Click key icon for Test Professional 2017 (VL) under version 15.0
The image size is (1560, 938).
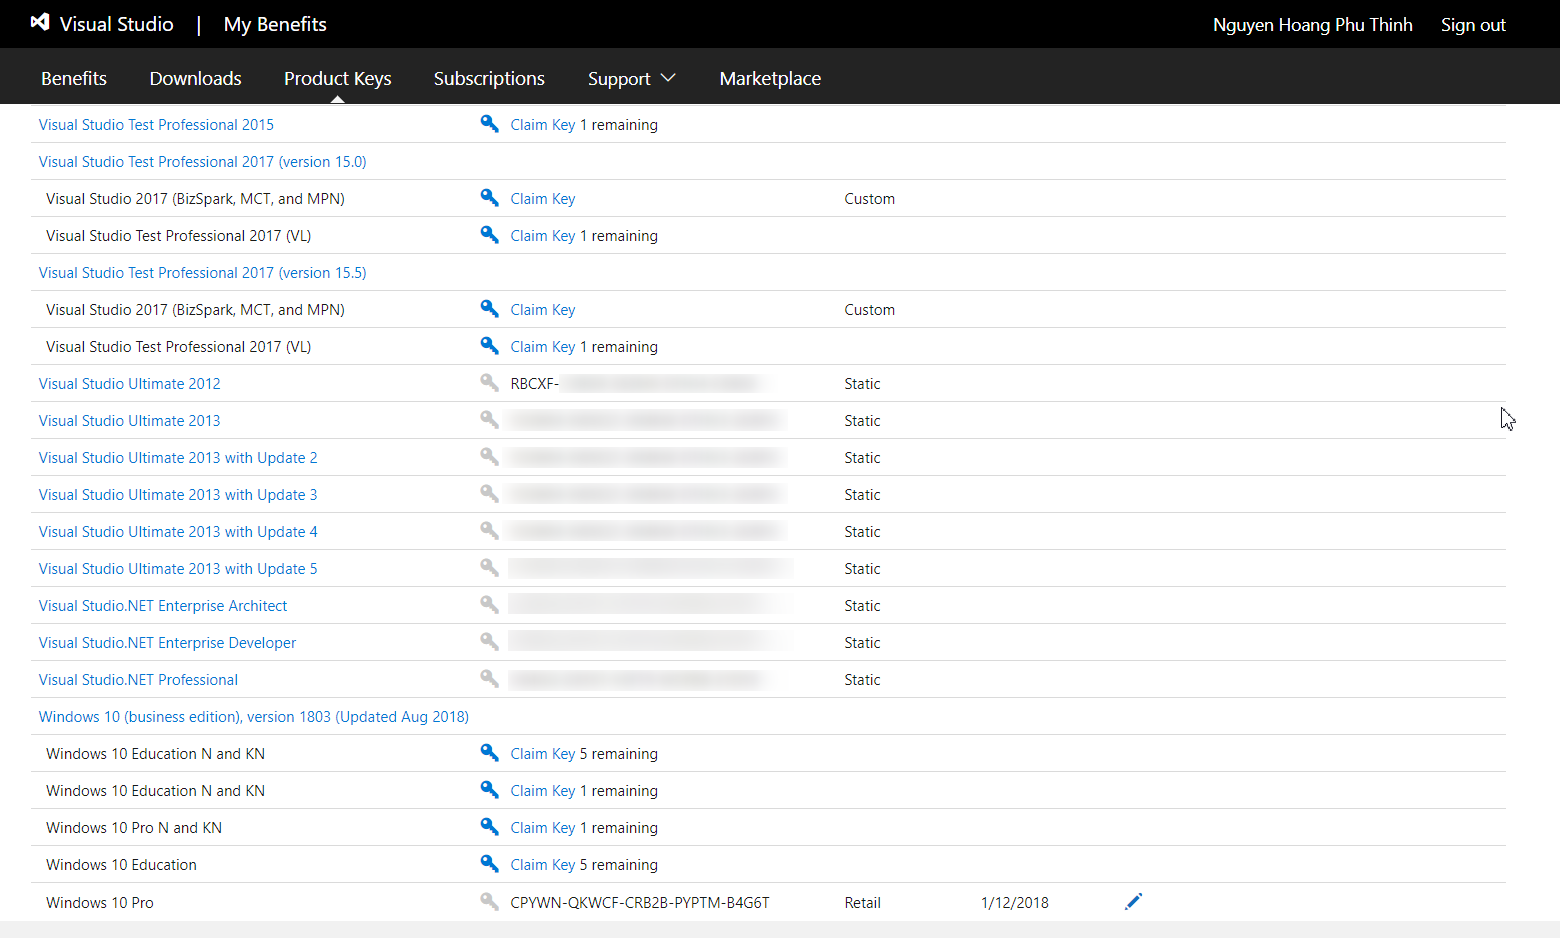point(489,235)
